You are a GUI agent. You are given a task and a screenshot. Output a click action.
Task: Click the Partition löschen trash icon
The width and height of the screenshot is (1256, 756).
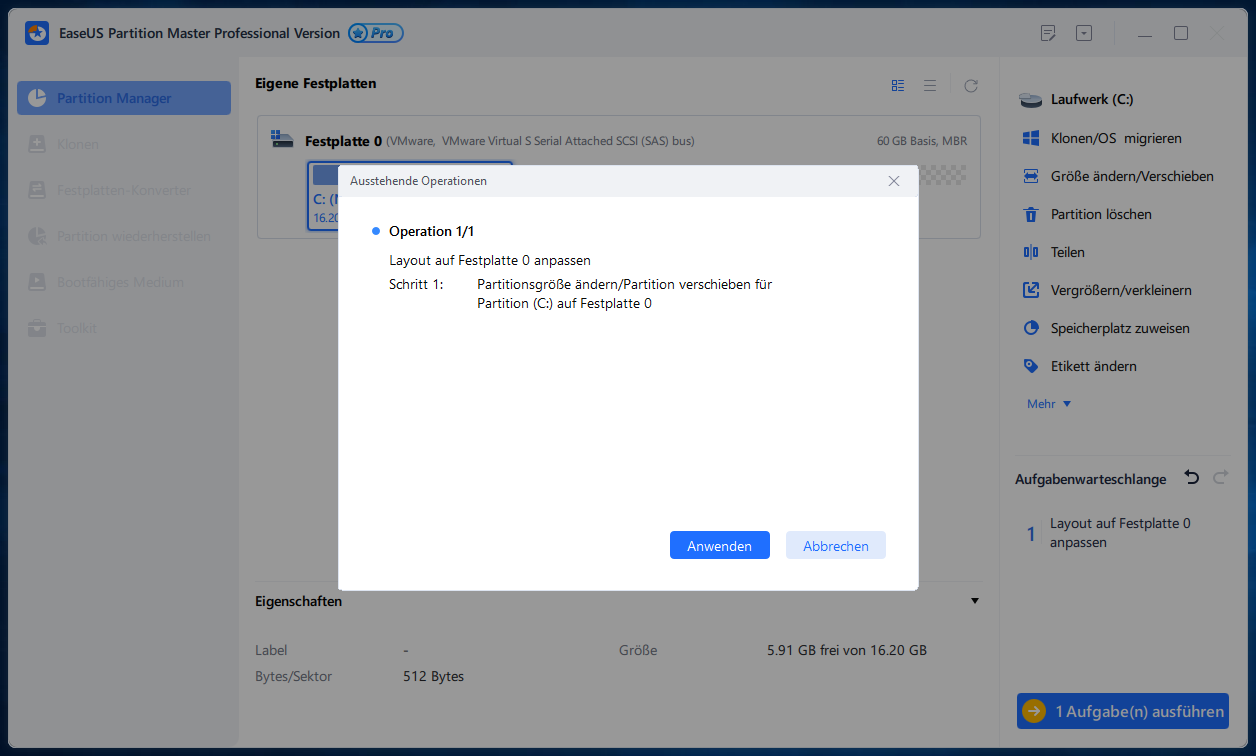[x=1031, y=214]
